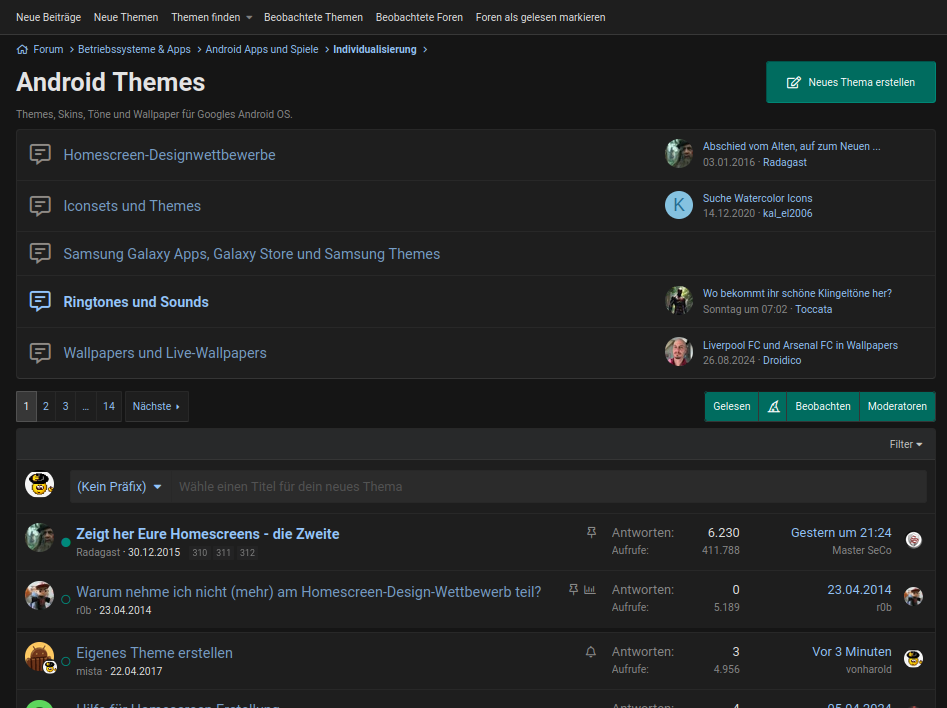
Task: Open Forum breadcrumb link
Action: pos(48,50)
